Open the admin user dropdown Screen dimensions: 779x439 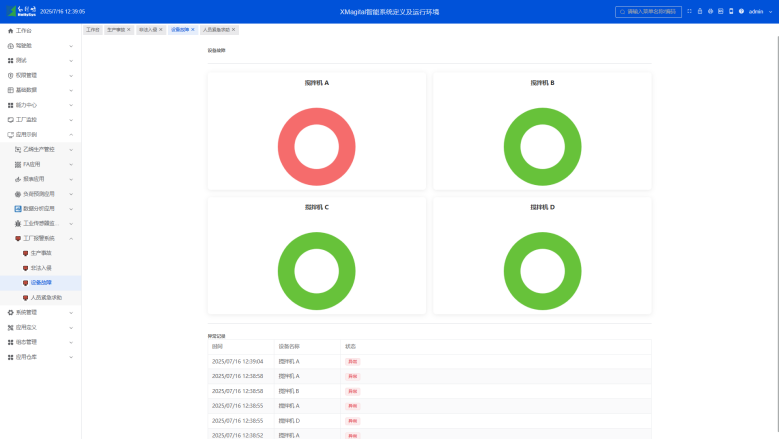(759, 11)
